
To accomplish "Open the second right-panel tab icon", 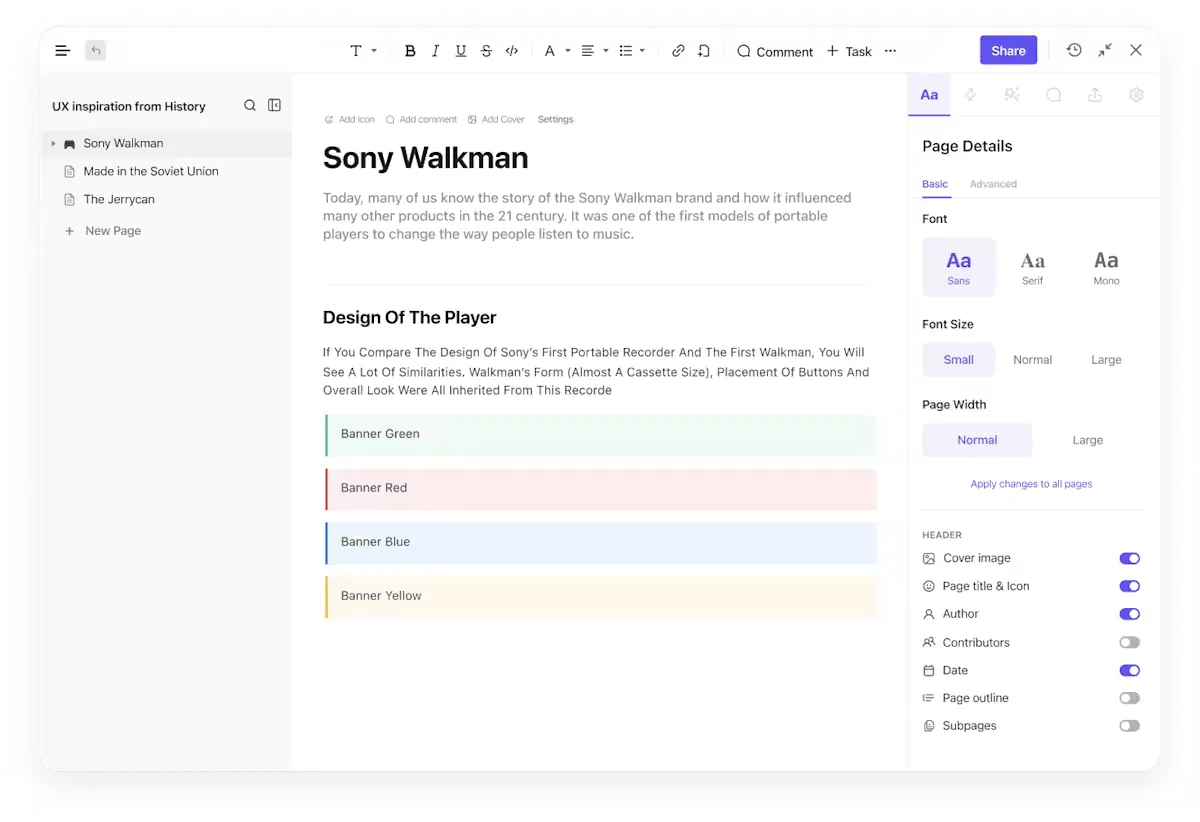I will pos(970,95).
